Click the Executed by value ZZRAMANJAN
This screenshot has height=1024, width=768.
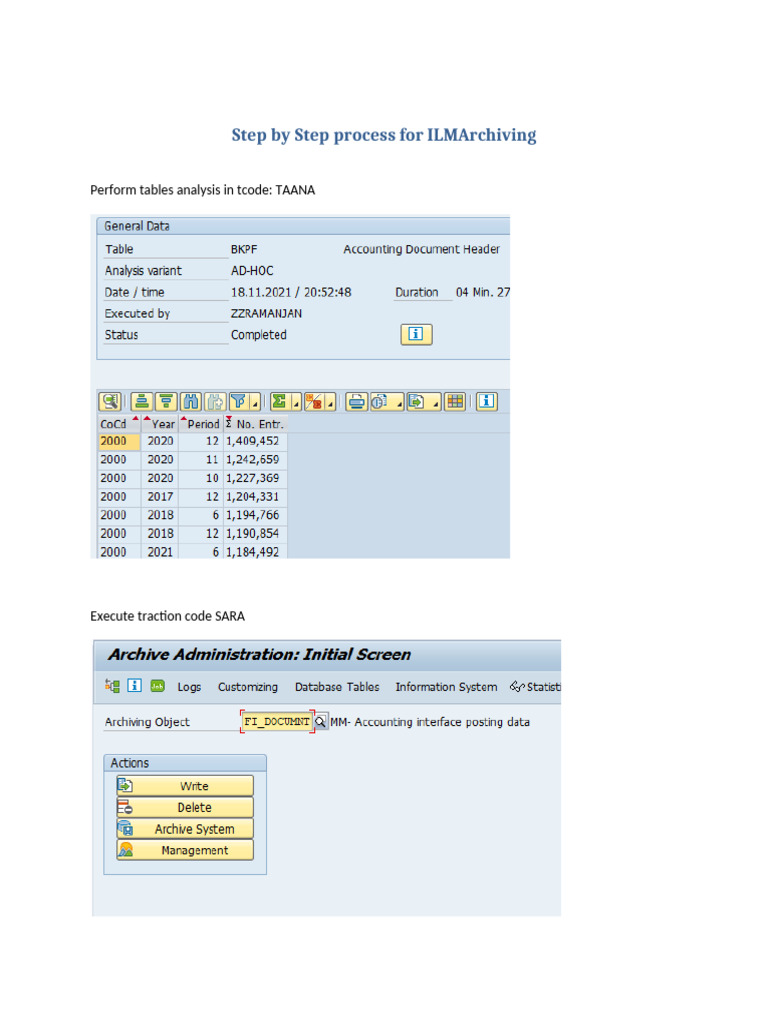266,313
